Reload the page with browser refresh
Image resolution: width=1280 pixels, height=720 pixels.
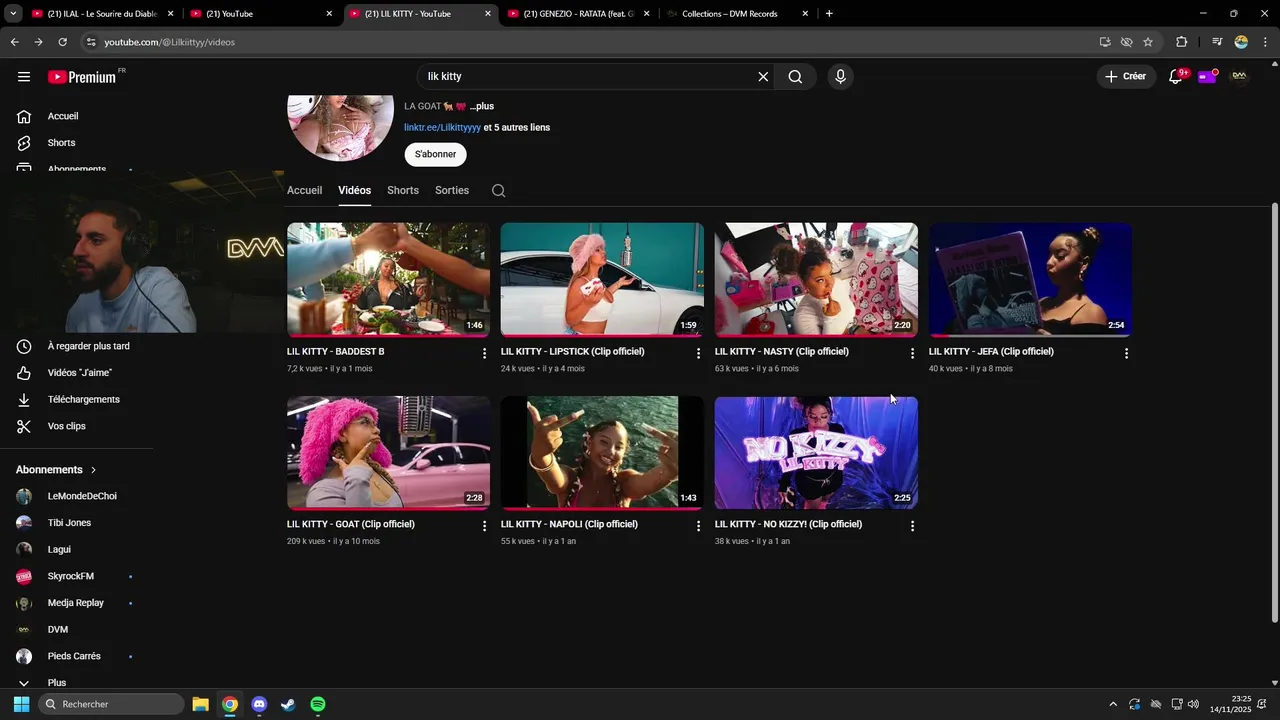(x=62, y=42)
